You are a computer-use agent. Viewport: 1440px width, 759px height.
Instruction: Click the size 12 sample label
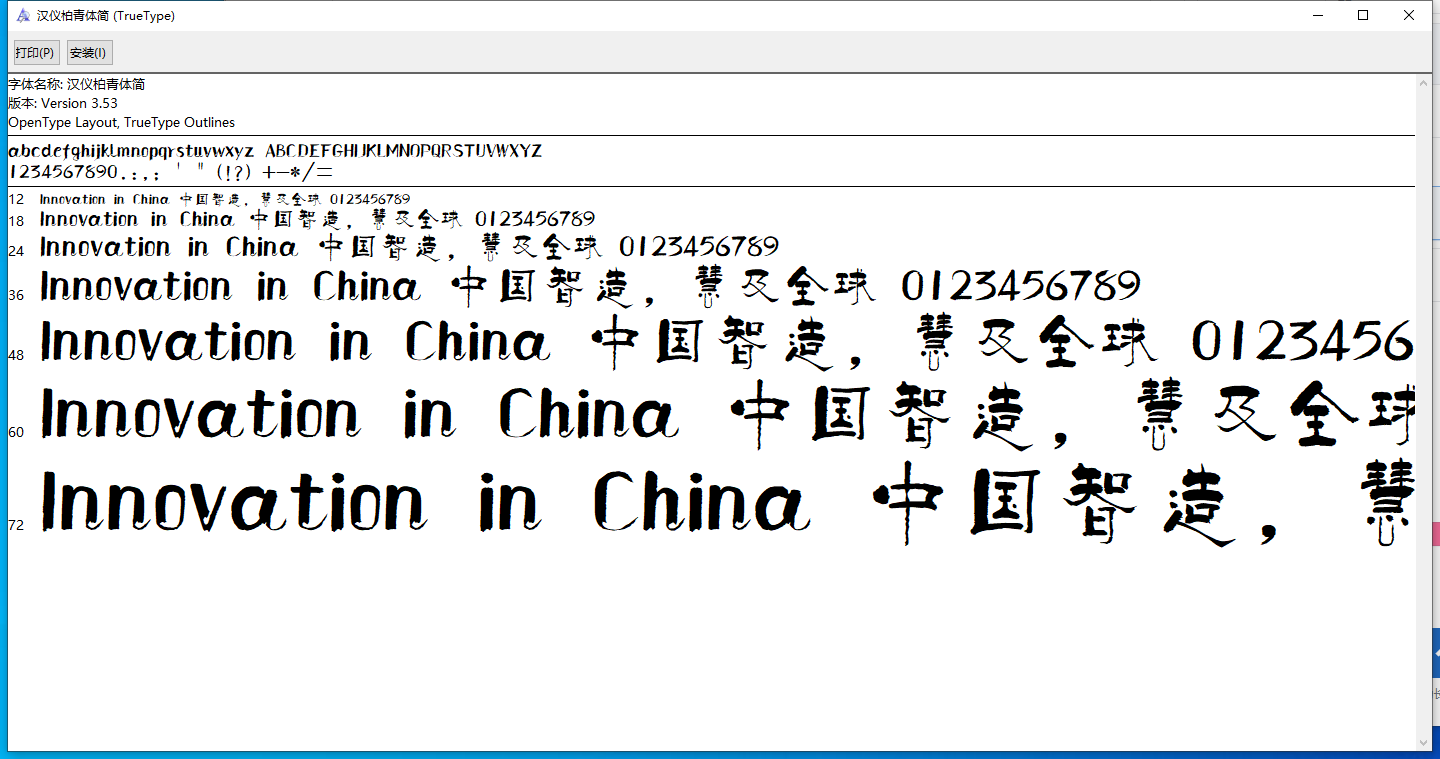(x=16, y=200)
